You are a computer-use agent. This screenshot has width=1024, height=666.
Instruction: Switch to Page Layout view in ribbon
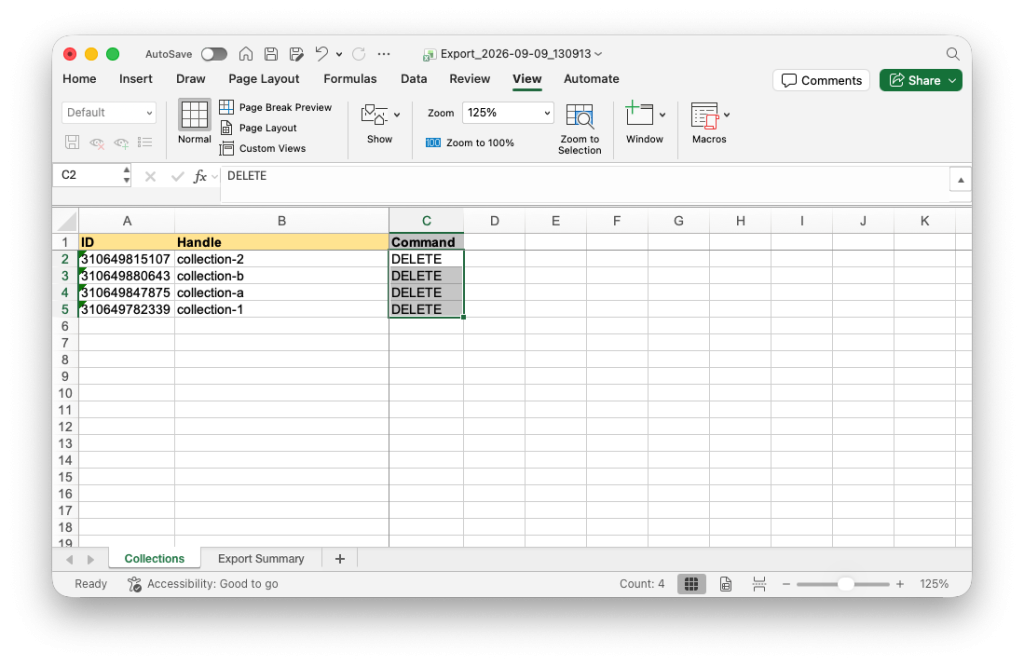point(259,128)
